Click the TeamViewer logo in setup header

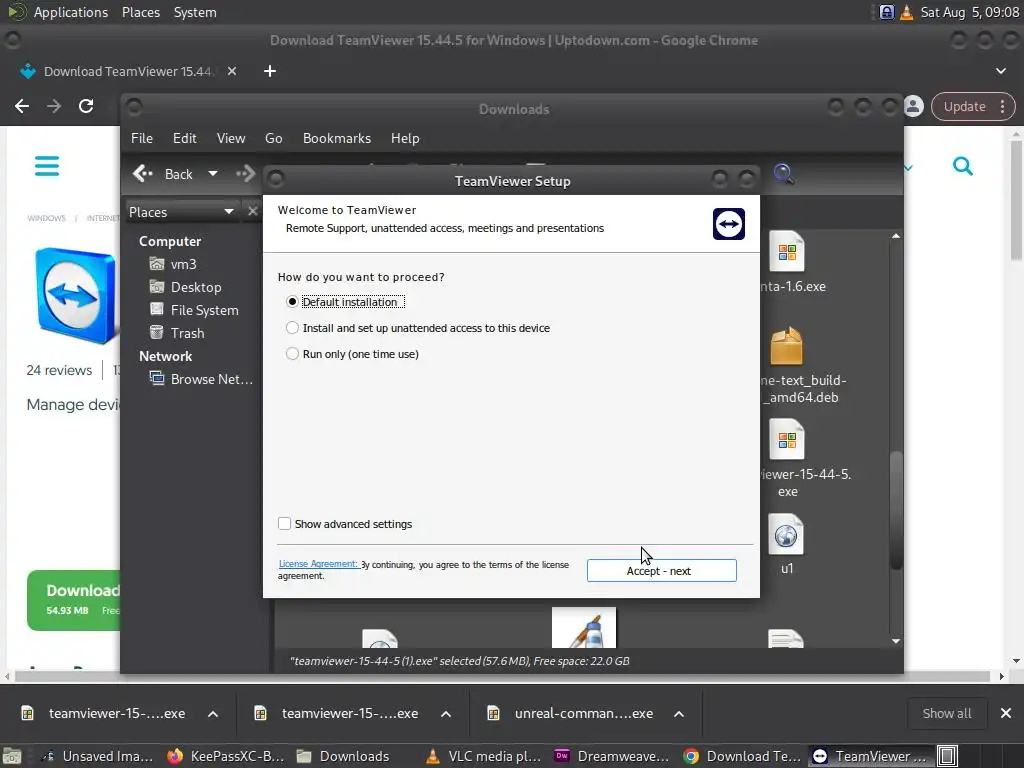pyautogui.click(x=729, y=224)
